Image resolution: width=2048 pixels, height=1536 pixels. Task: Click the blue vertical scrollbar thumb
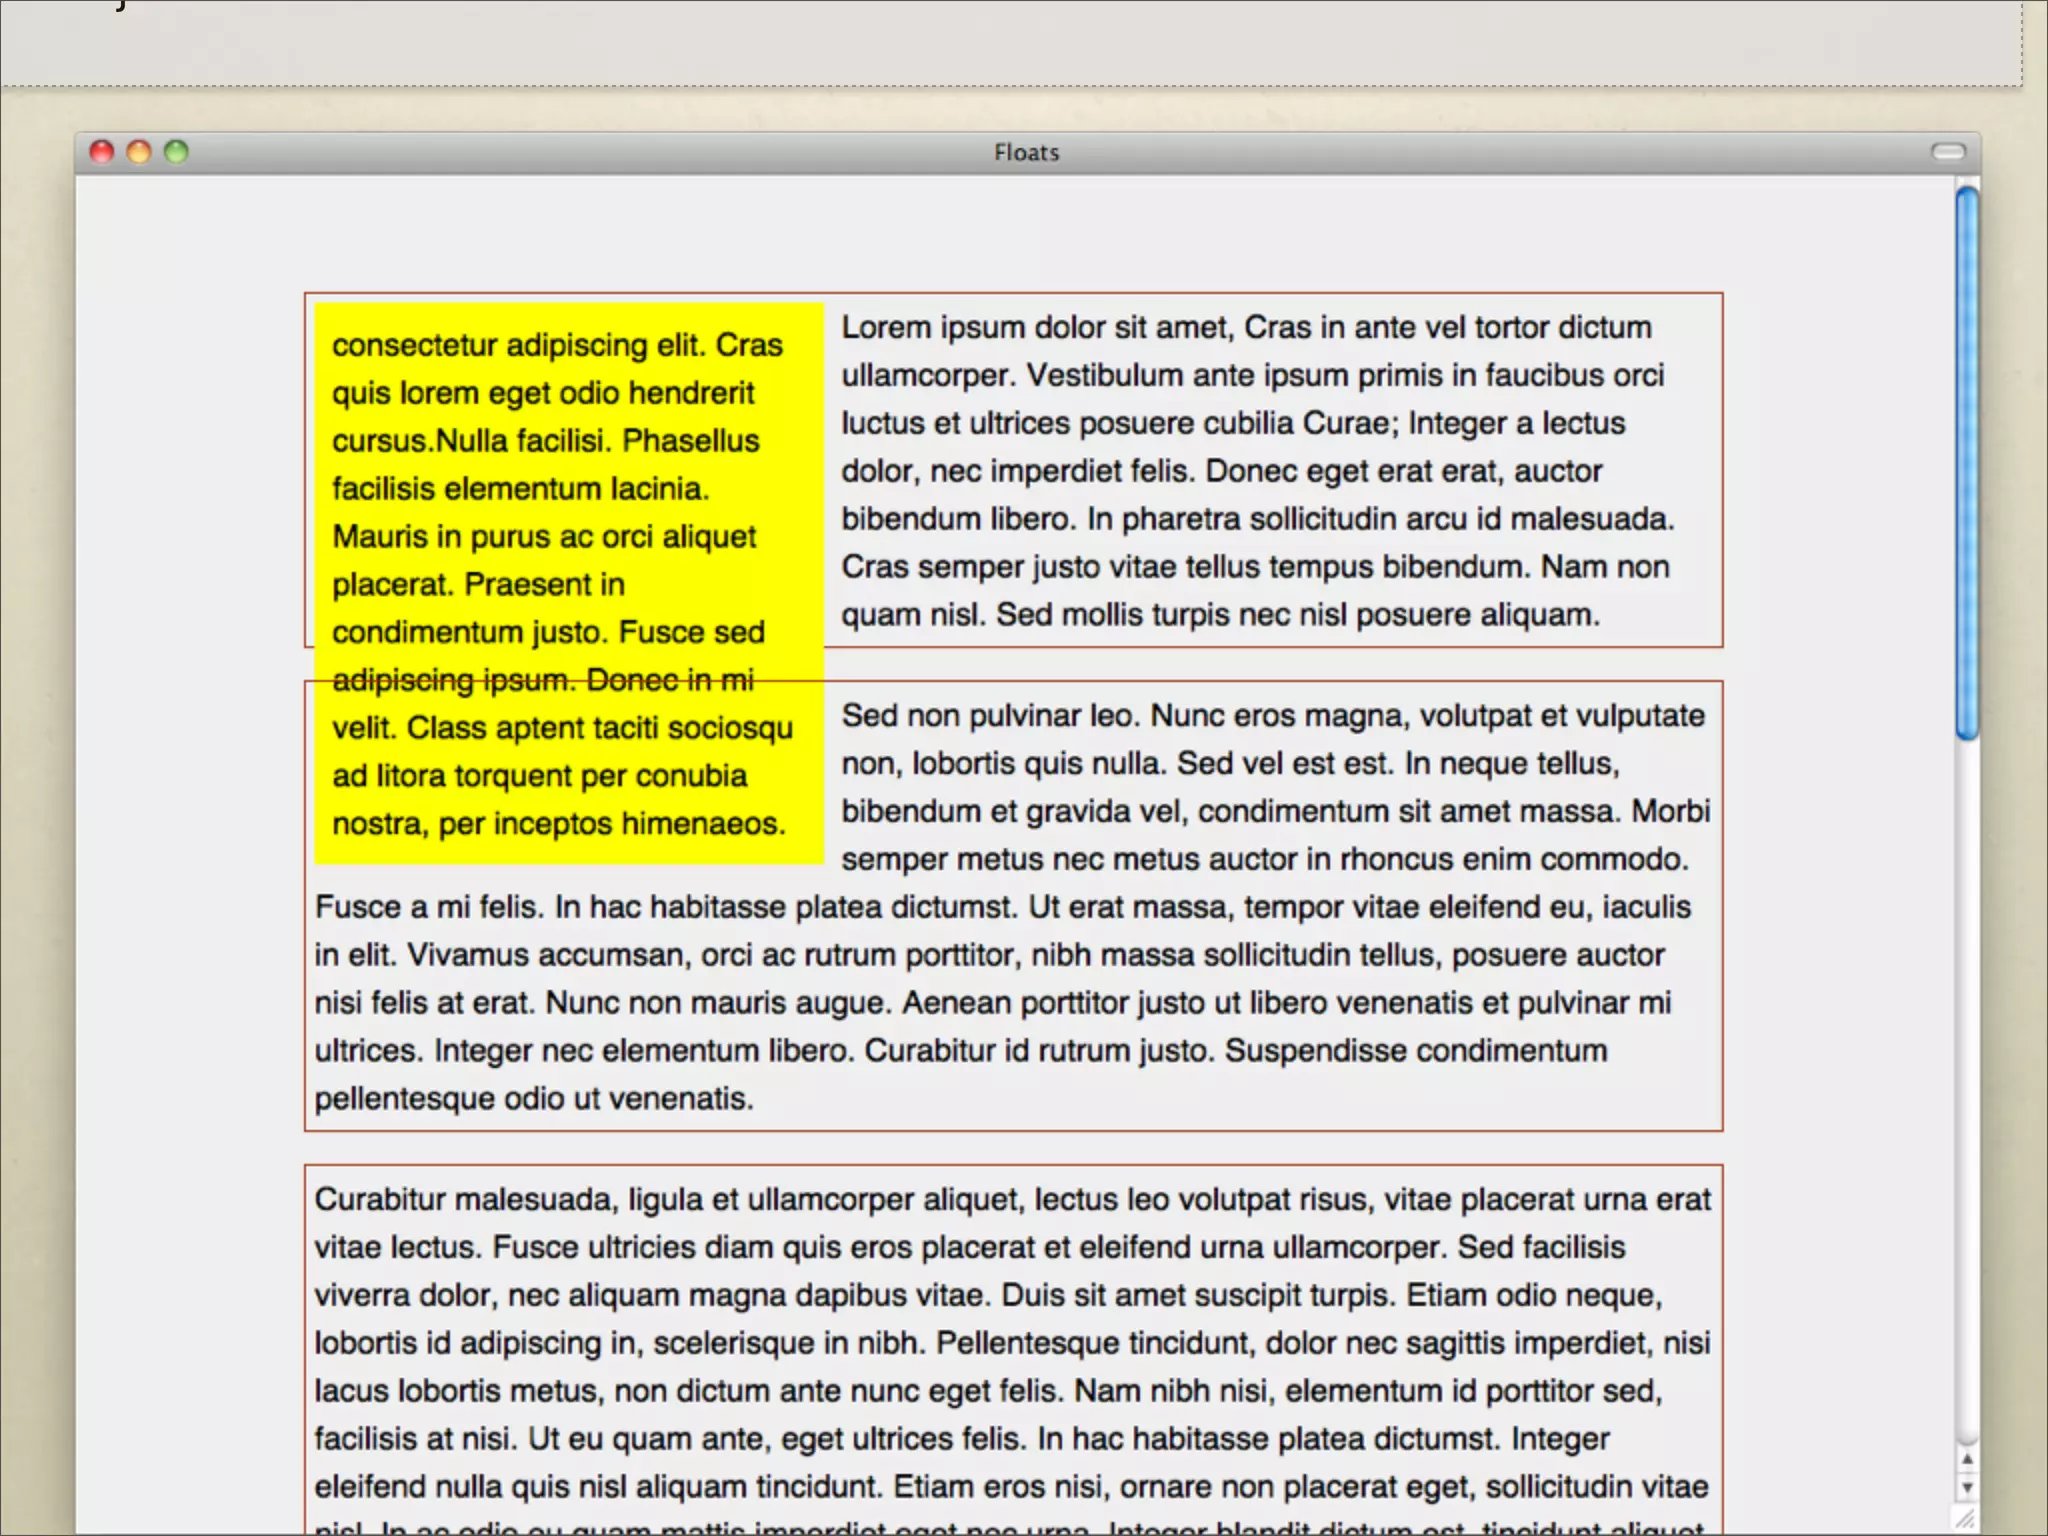[1966, 460]
